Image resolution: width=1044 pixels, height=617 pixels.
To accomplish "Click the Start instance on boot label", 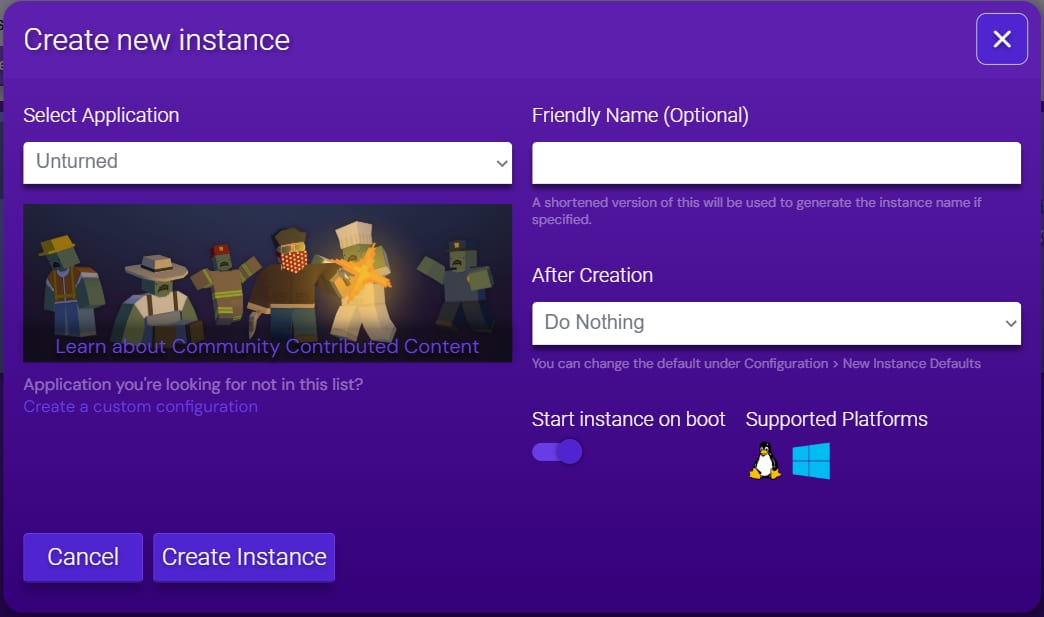I will (x=628, y=419).
